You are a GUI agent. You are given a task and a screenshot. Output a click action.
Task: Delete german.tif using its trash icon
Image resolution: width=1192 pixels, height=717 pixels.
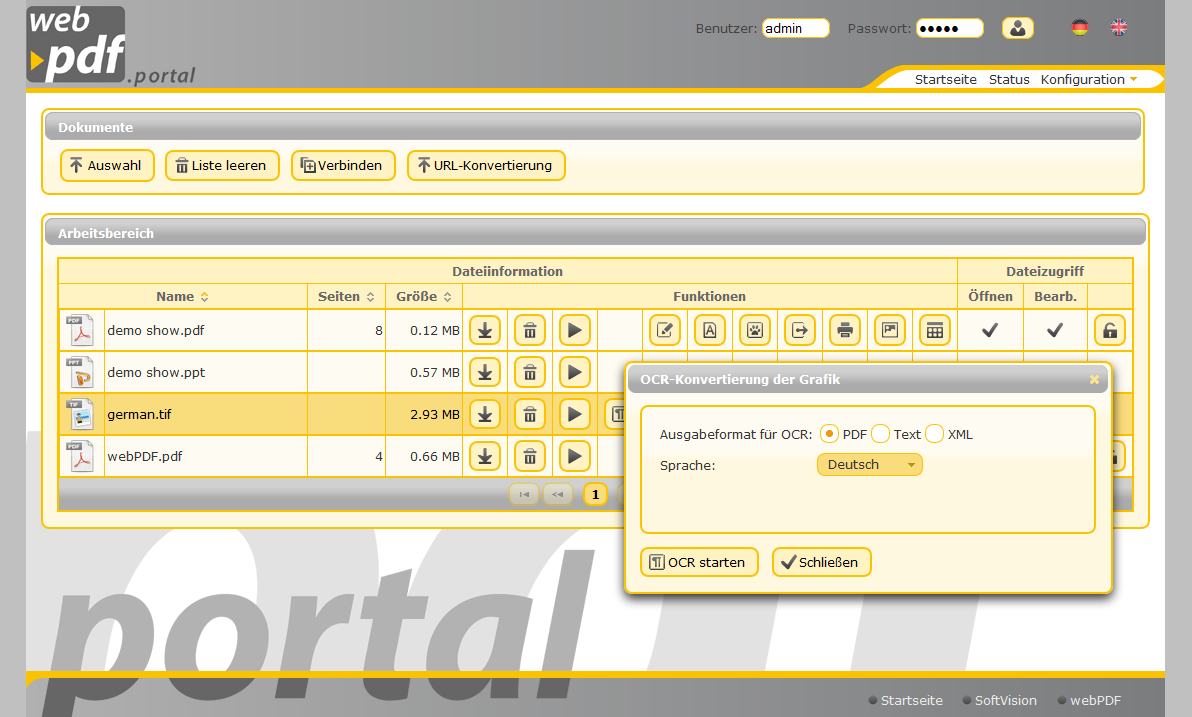click(529, 414)
